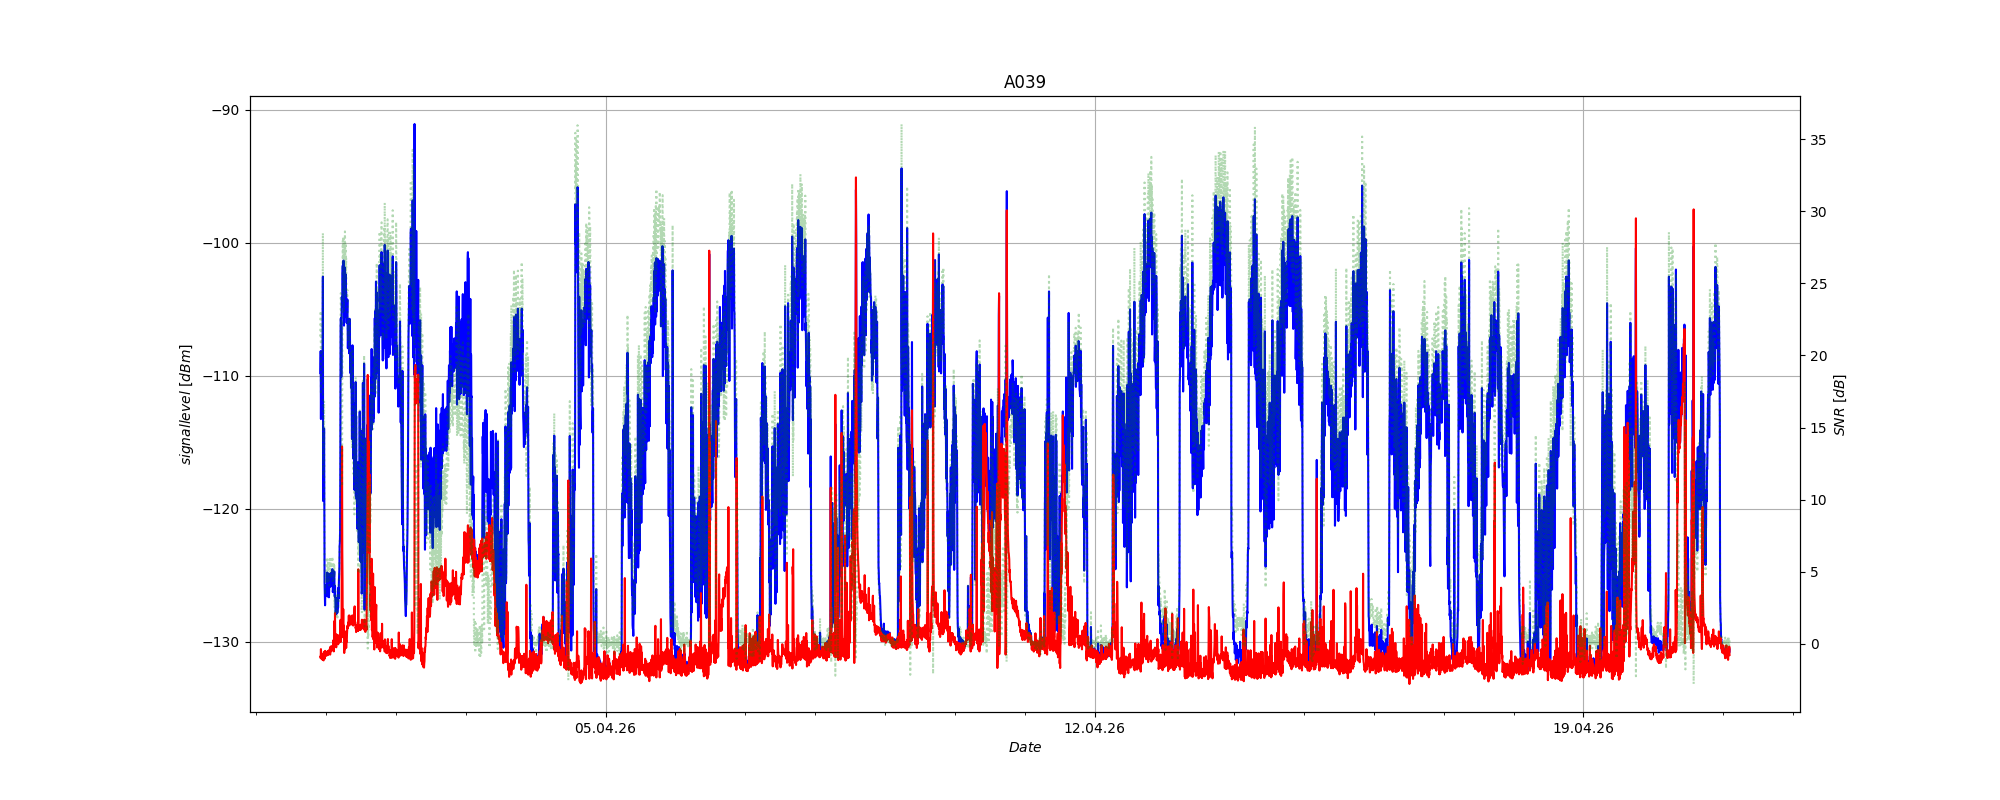Click the −130 left axis tick label
This screenshot has height=800, width=2000.
coord(221,642)
